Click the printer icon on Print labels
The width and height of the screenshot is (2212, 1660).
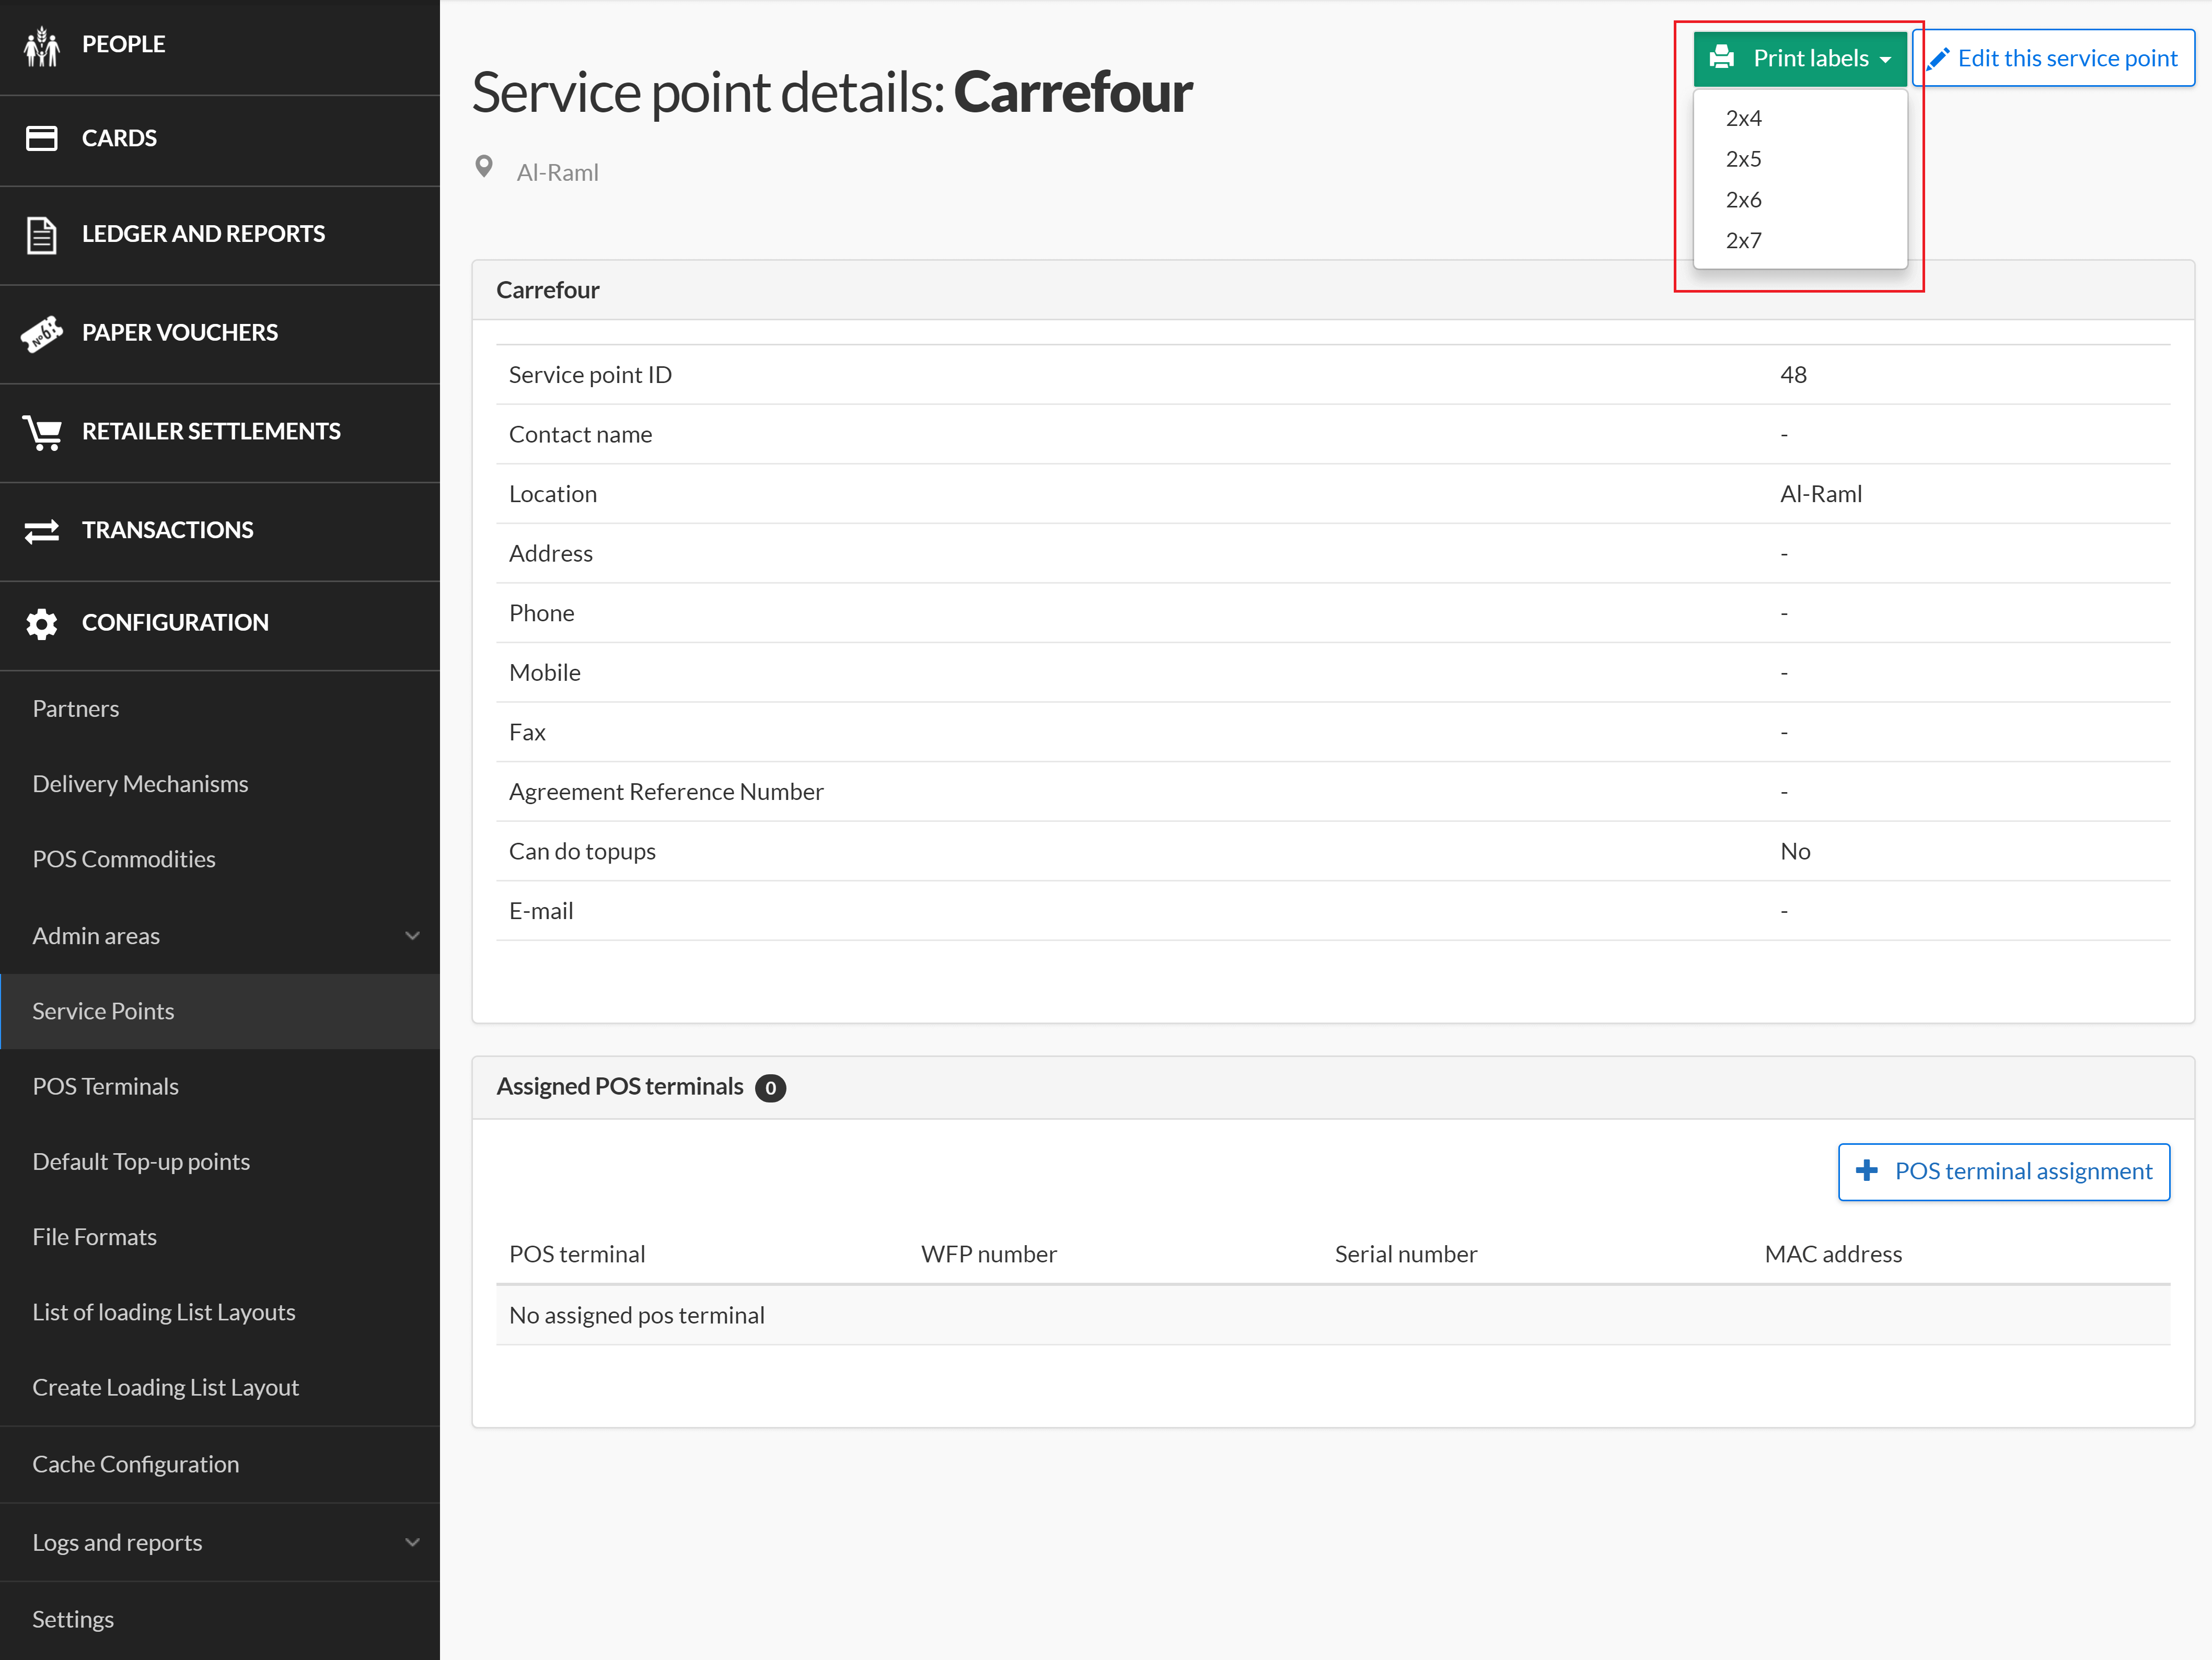pyautogui.click(x=1722, y=58)
